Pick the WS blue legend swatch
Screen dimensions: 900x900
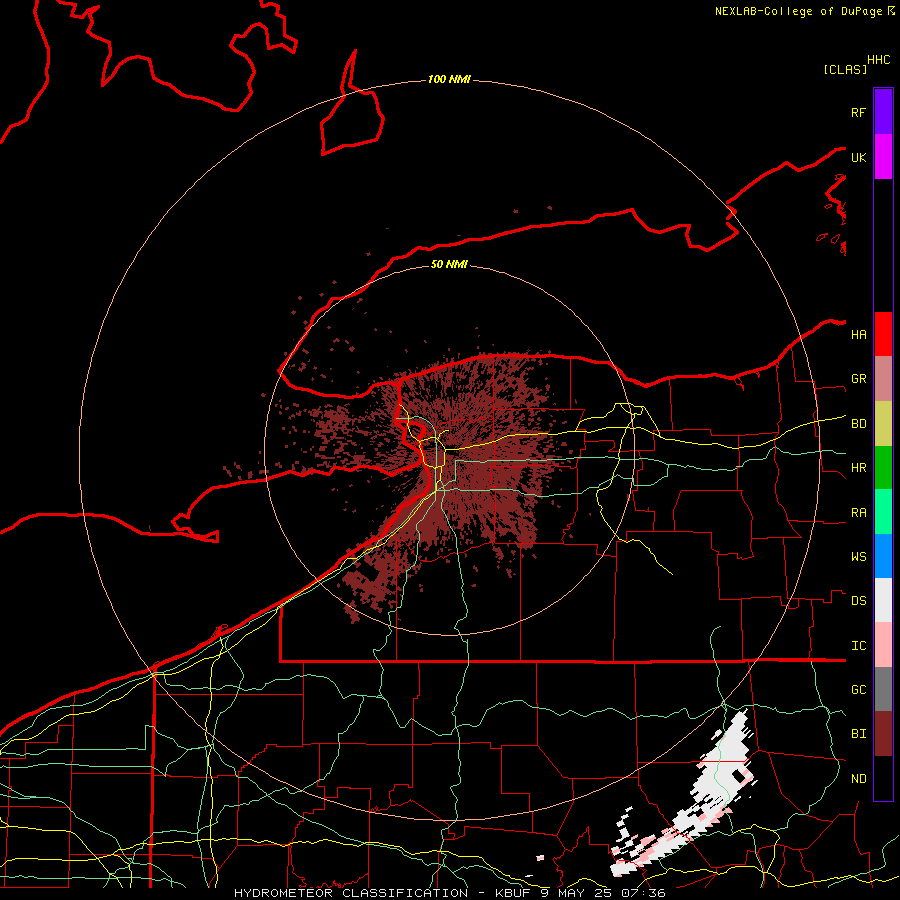click(883, 556)
